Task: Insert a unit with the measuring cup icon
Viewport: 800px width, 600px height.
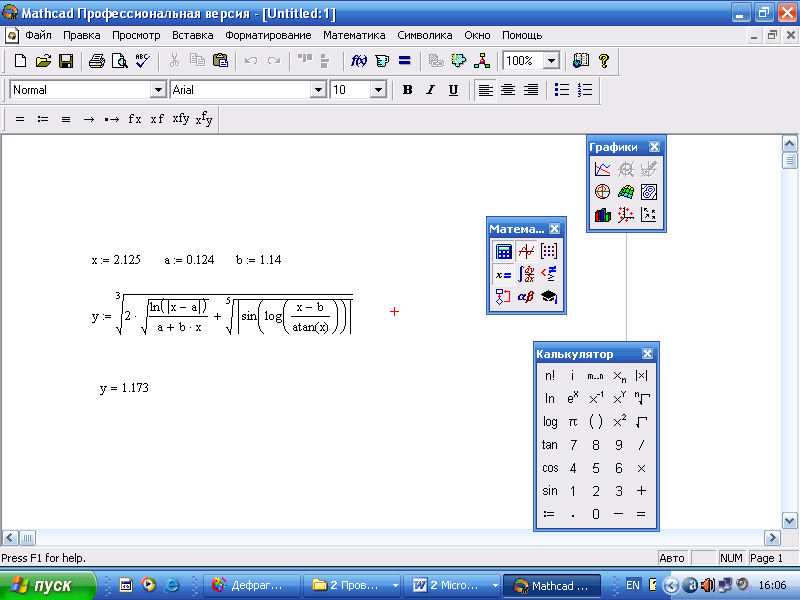Action: point(382,61)
